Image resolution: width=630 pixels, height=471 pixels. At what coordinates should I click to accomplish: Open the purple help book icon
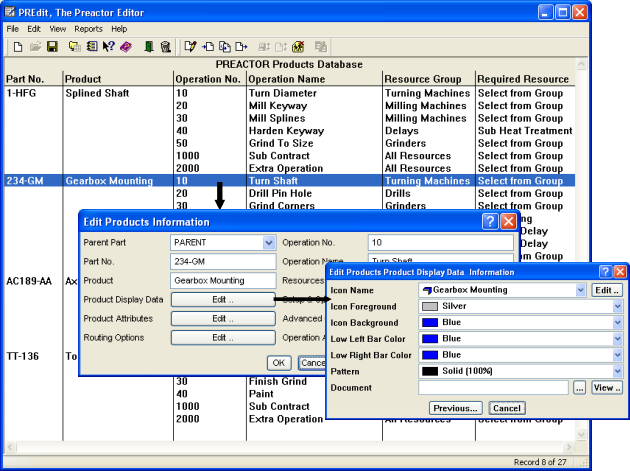click(x=126, y=47)
